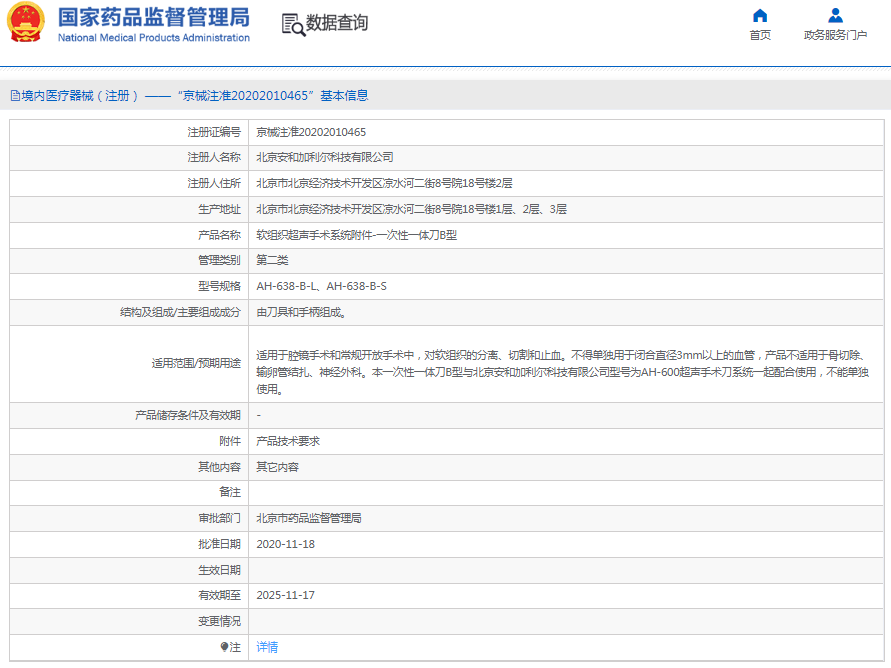Open 数据查询 heading
Viewport: 891px width, 668px height.
pos(337,23)
